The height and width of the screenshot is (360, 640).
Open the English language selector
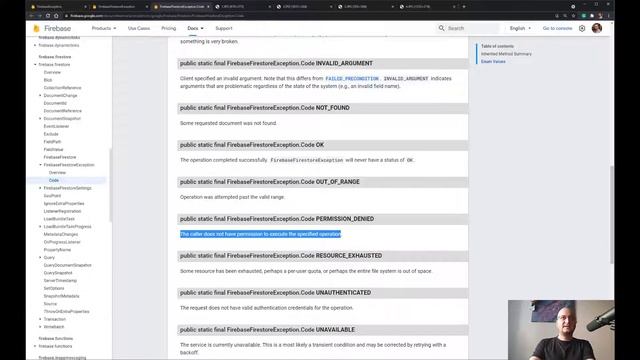(x=520, y=28)
